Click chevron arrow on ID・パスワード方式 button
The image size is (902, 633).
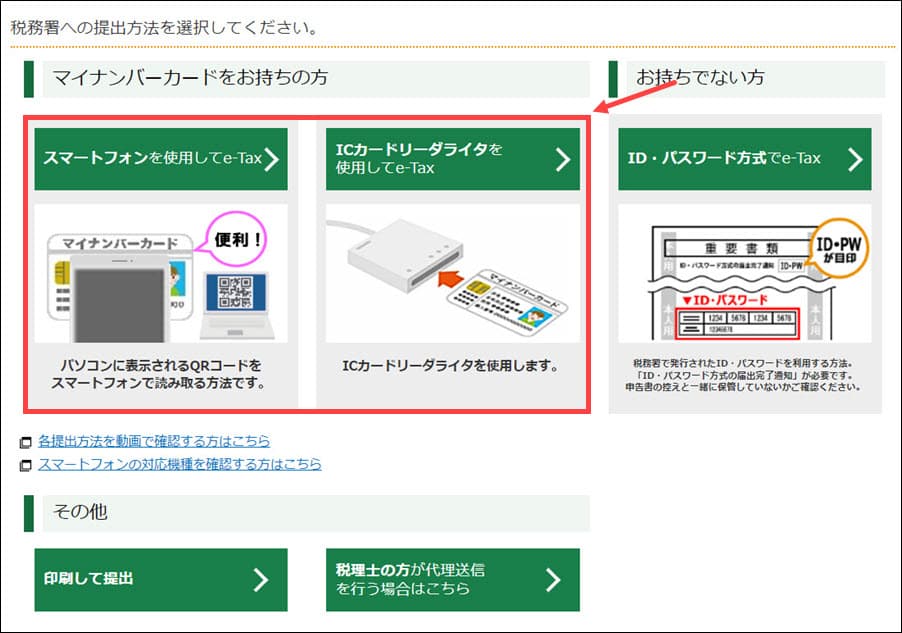coord(855,159)
